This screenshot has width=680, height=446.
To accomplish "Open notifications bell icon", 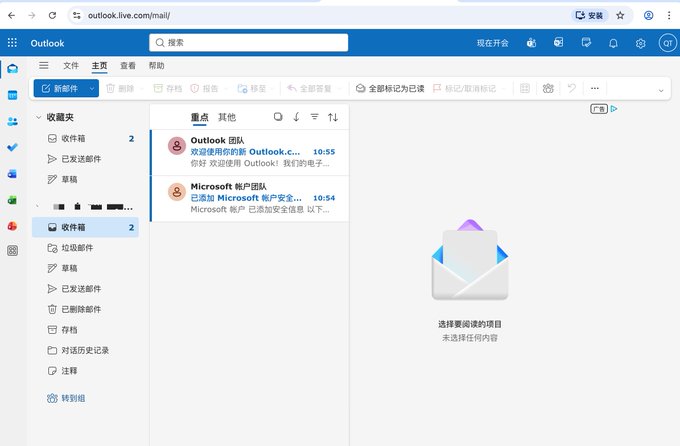I will pyautogui.click(x=613, y=43).
